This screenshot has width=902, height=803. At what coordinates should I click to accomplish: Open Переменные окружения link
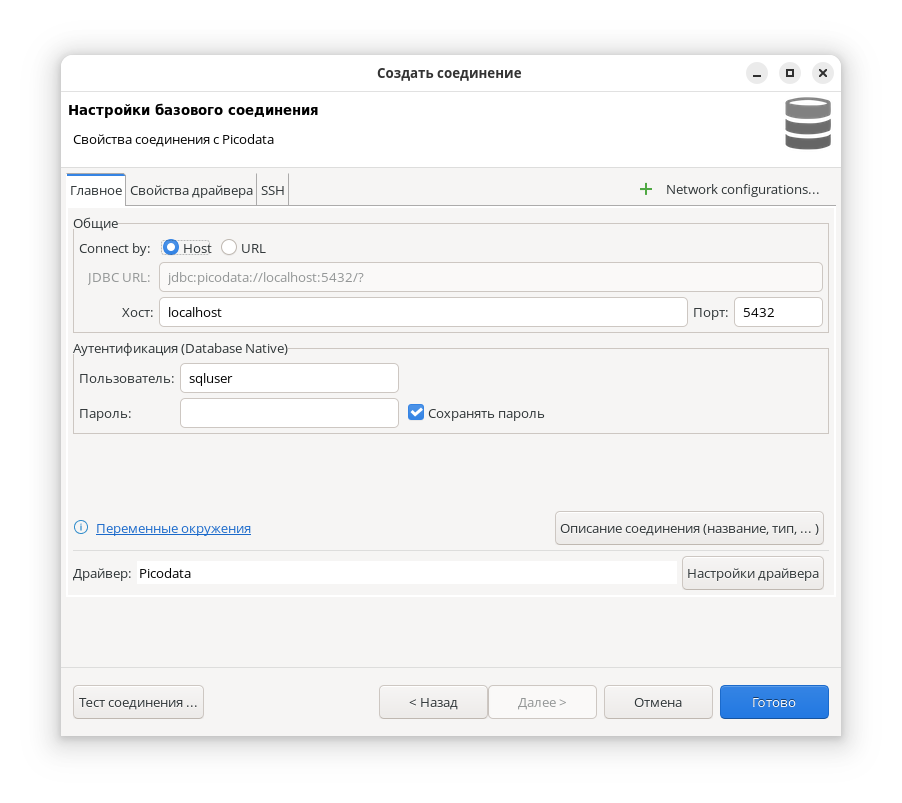tap(173, 528)
